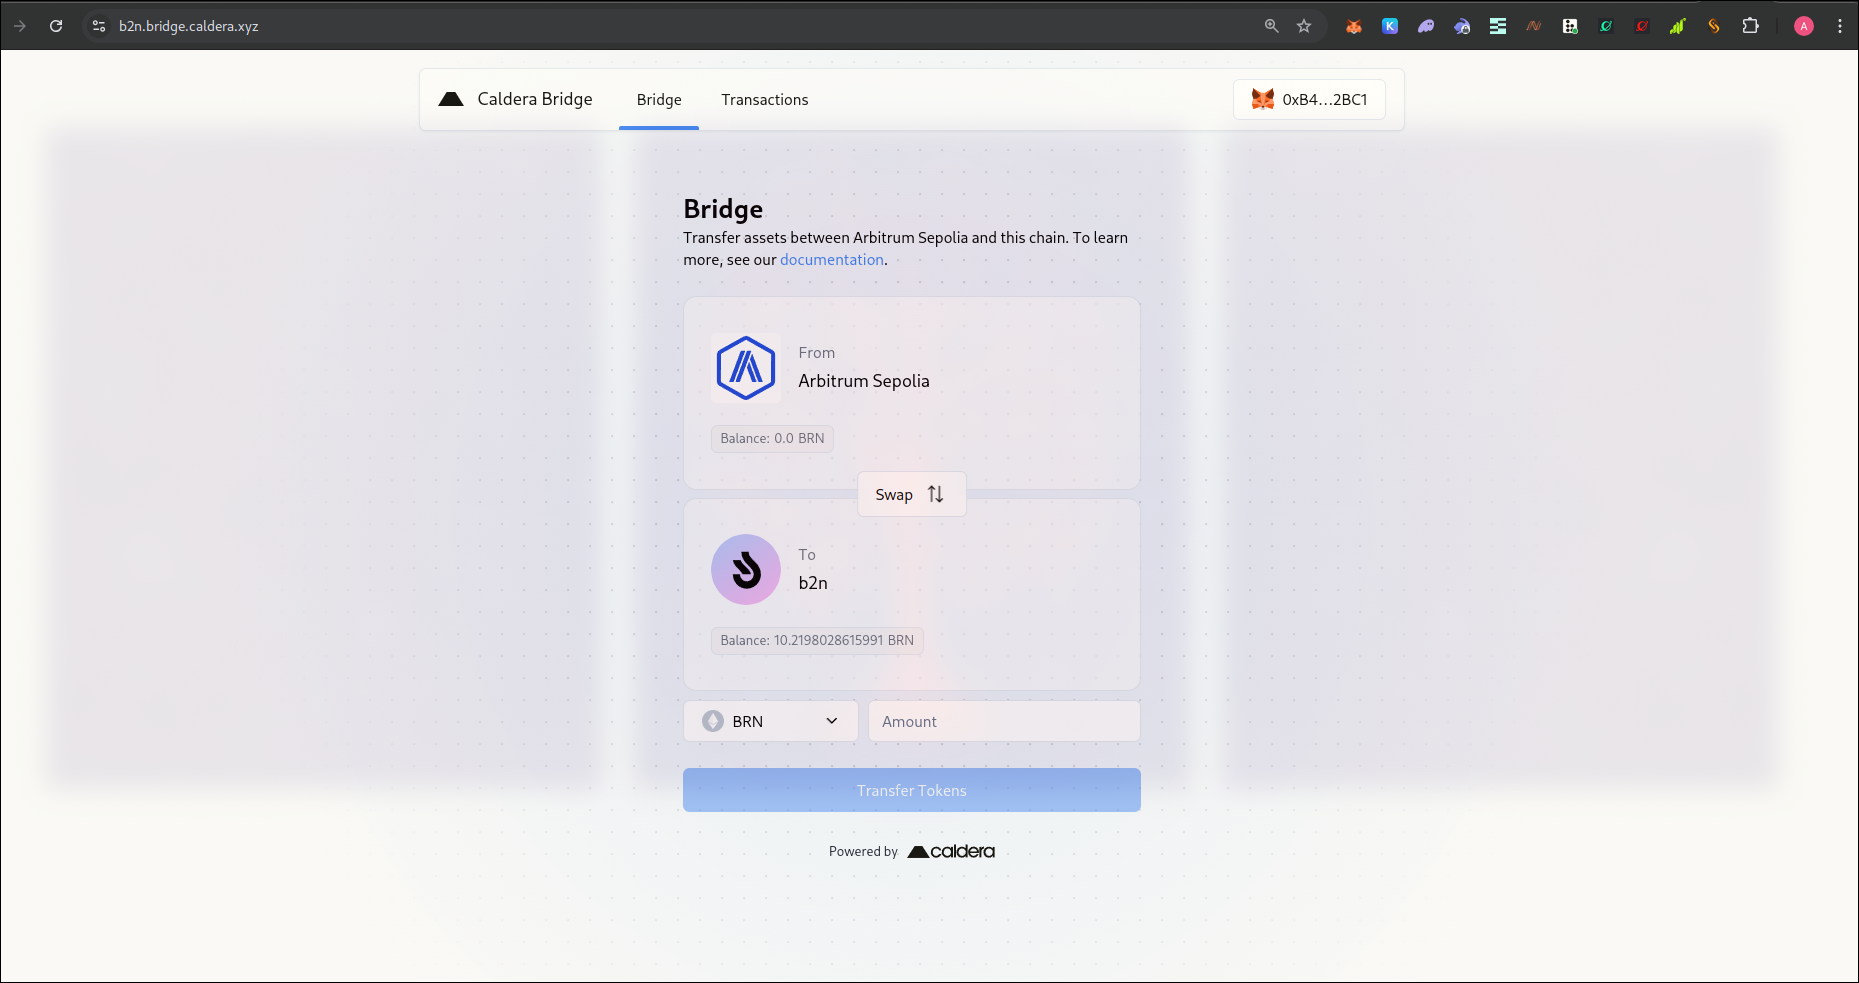
Task: Switch to the Bridge tab
Action: pyautogui.click(x=659, y=100)
